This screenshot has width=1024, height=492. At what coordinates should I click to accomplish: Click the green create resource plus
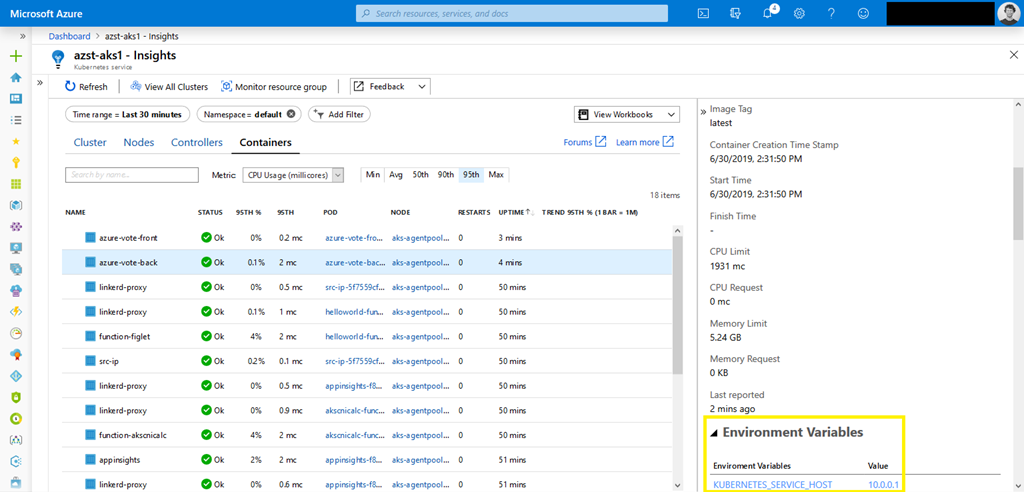coord(15,56)
